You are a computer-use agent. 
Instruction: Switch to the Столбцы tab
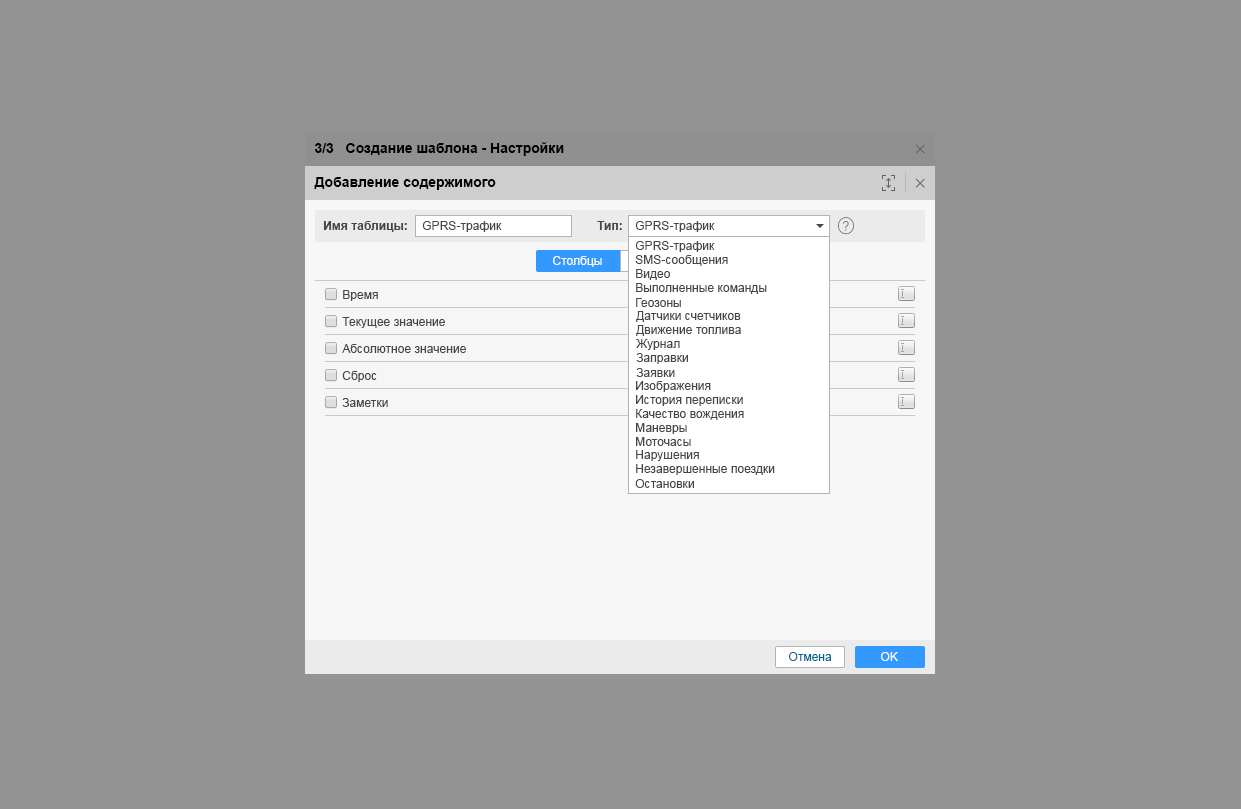(x=577, y=261)
